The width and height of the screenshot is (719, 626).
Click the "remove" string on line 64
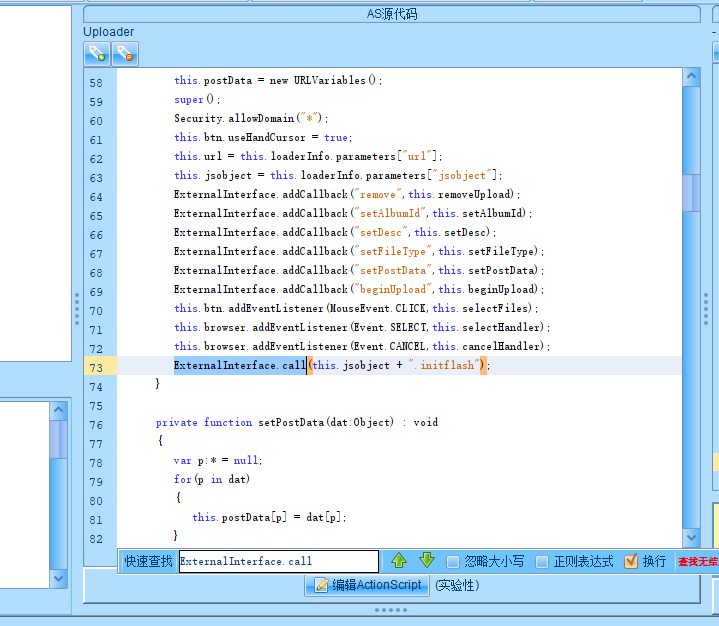click(378, 194)
